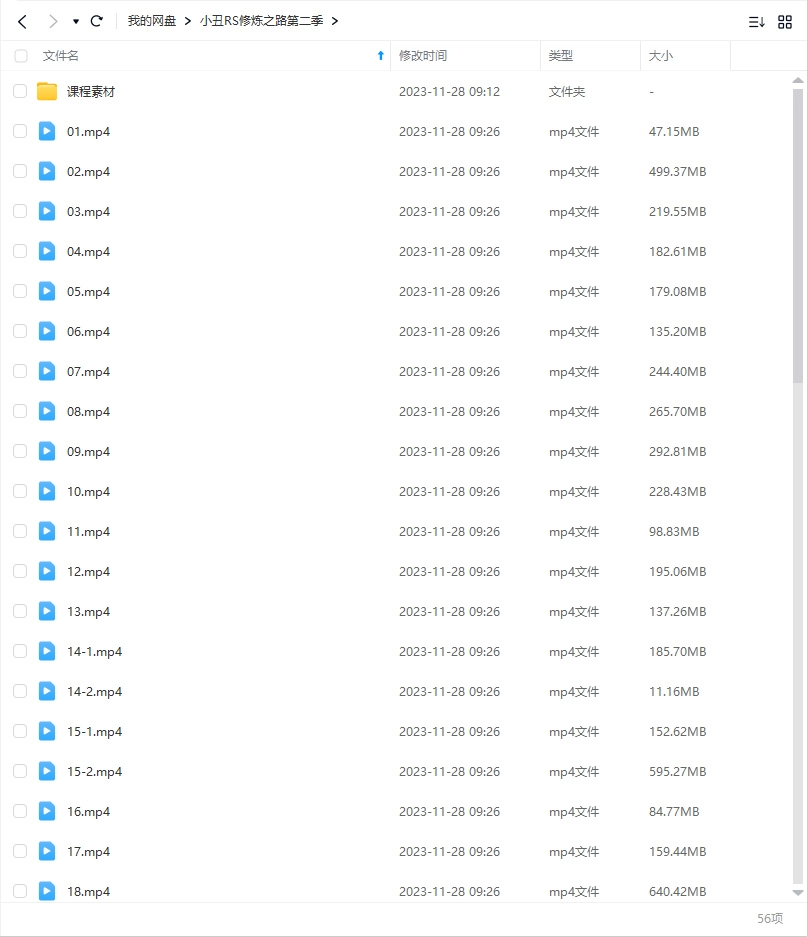808x937 pixels.
Task: Open the file 12.mp4
Action: 88,571
